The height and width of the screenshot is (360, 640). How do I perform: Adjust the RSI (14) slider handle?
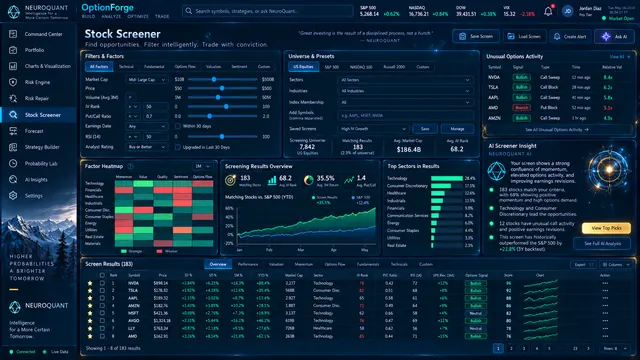(222, 136)
